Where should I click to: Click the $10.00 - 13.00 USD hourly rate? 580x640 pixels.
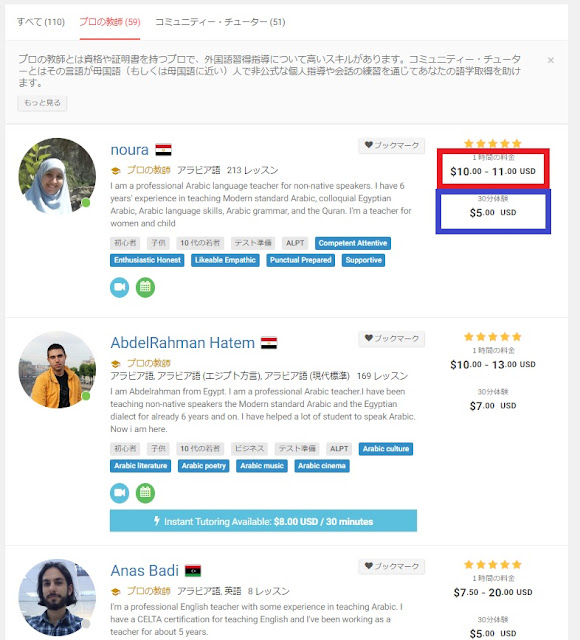pos(493,364)
